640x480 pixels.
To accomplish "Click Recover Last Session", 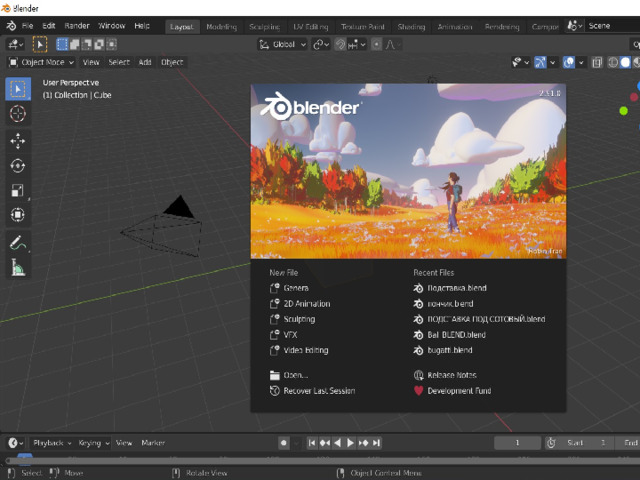I will point(312,391).
